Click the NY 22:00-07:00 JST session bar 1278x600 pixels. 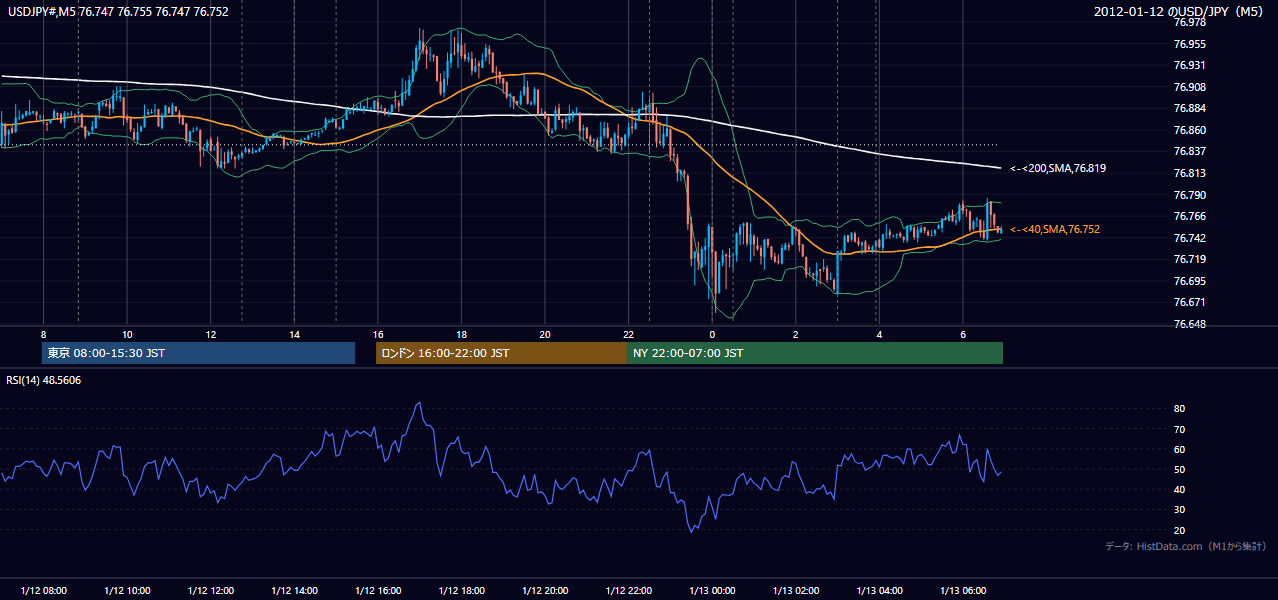[815, 353]
